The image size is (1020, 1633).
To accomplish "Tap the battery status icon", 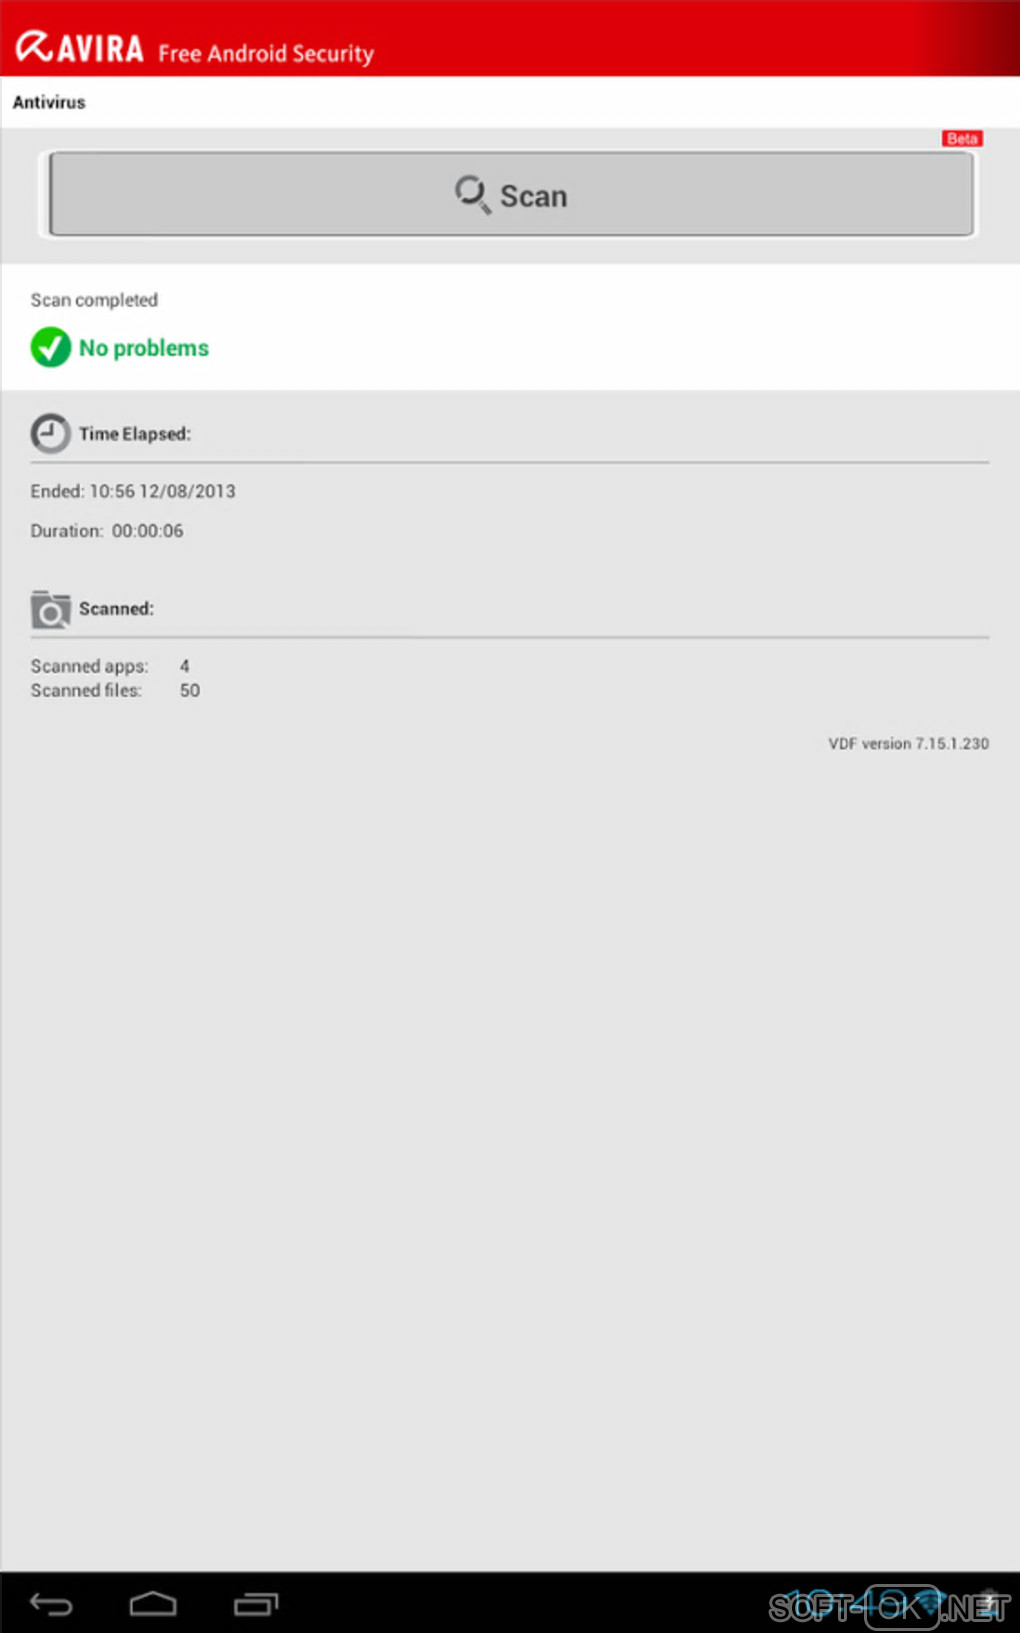I will click(x=988, y=1603).
